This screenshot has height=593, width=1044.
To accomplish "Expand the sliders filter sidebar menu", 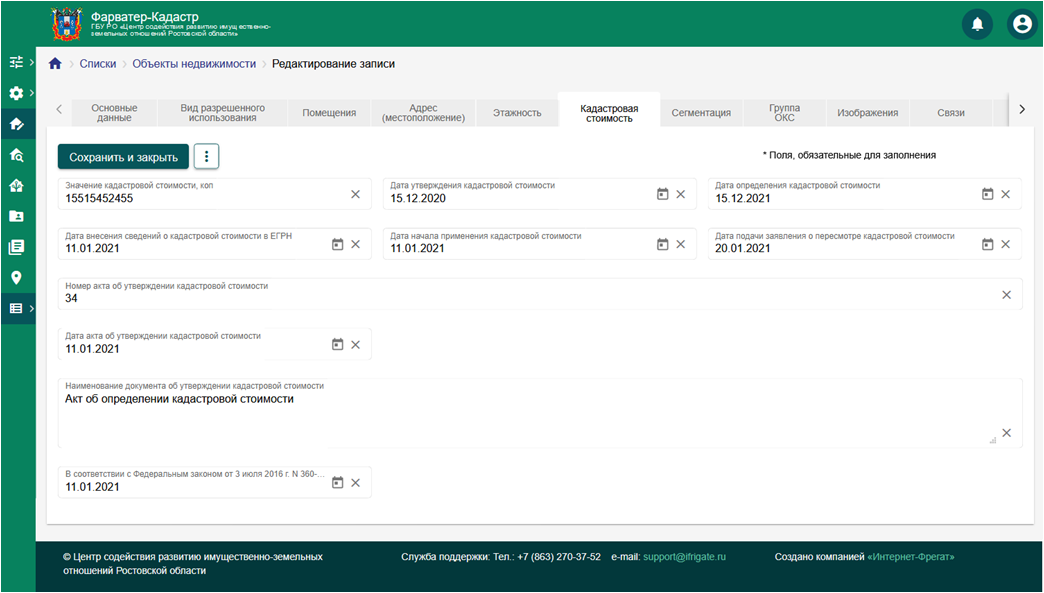I will coord(16,62).
